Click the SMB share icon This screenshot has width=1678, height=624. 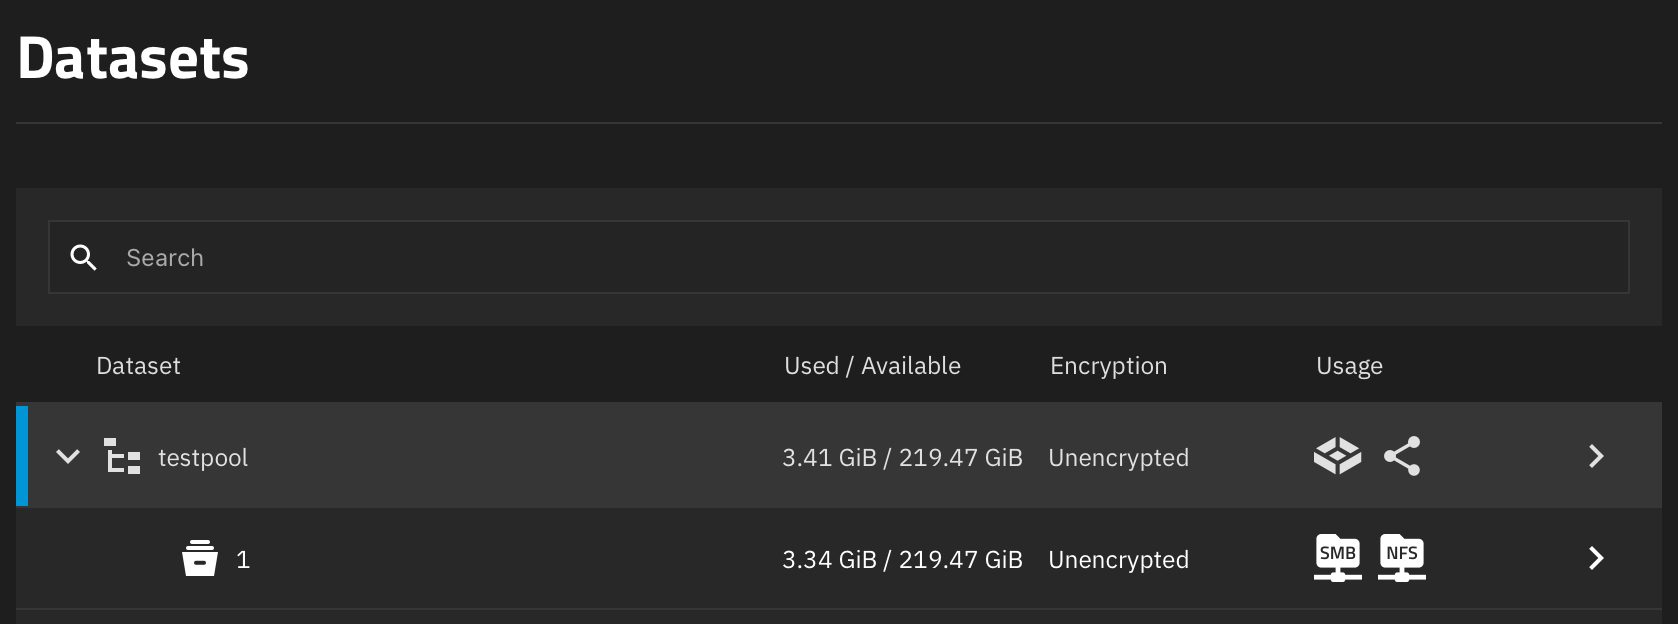pyautogui.click(x=1337, y=558)
